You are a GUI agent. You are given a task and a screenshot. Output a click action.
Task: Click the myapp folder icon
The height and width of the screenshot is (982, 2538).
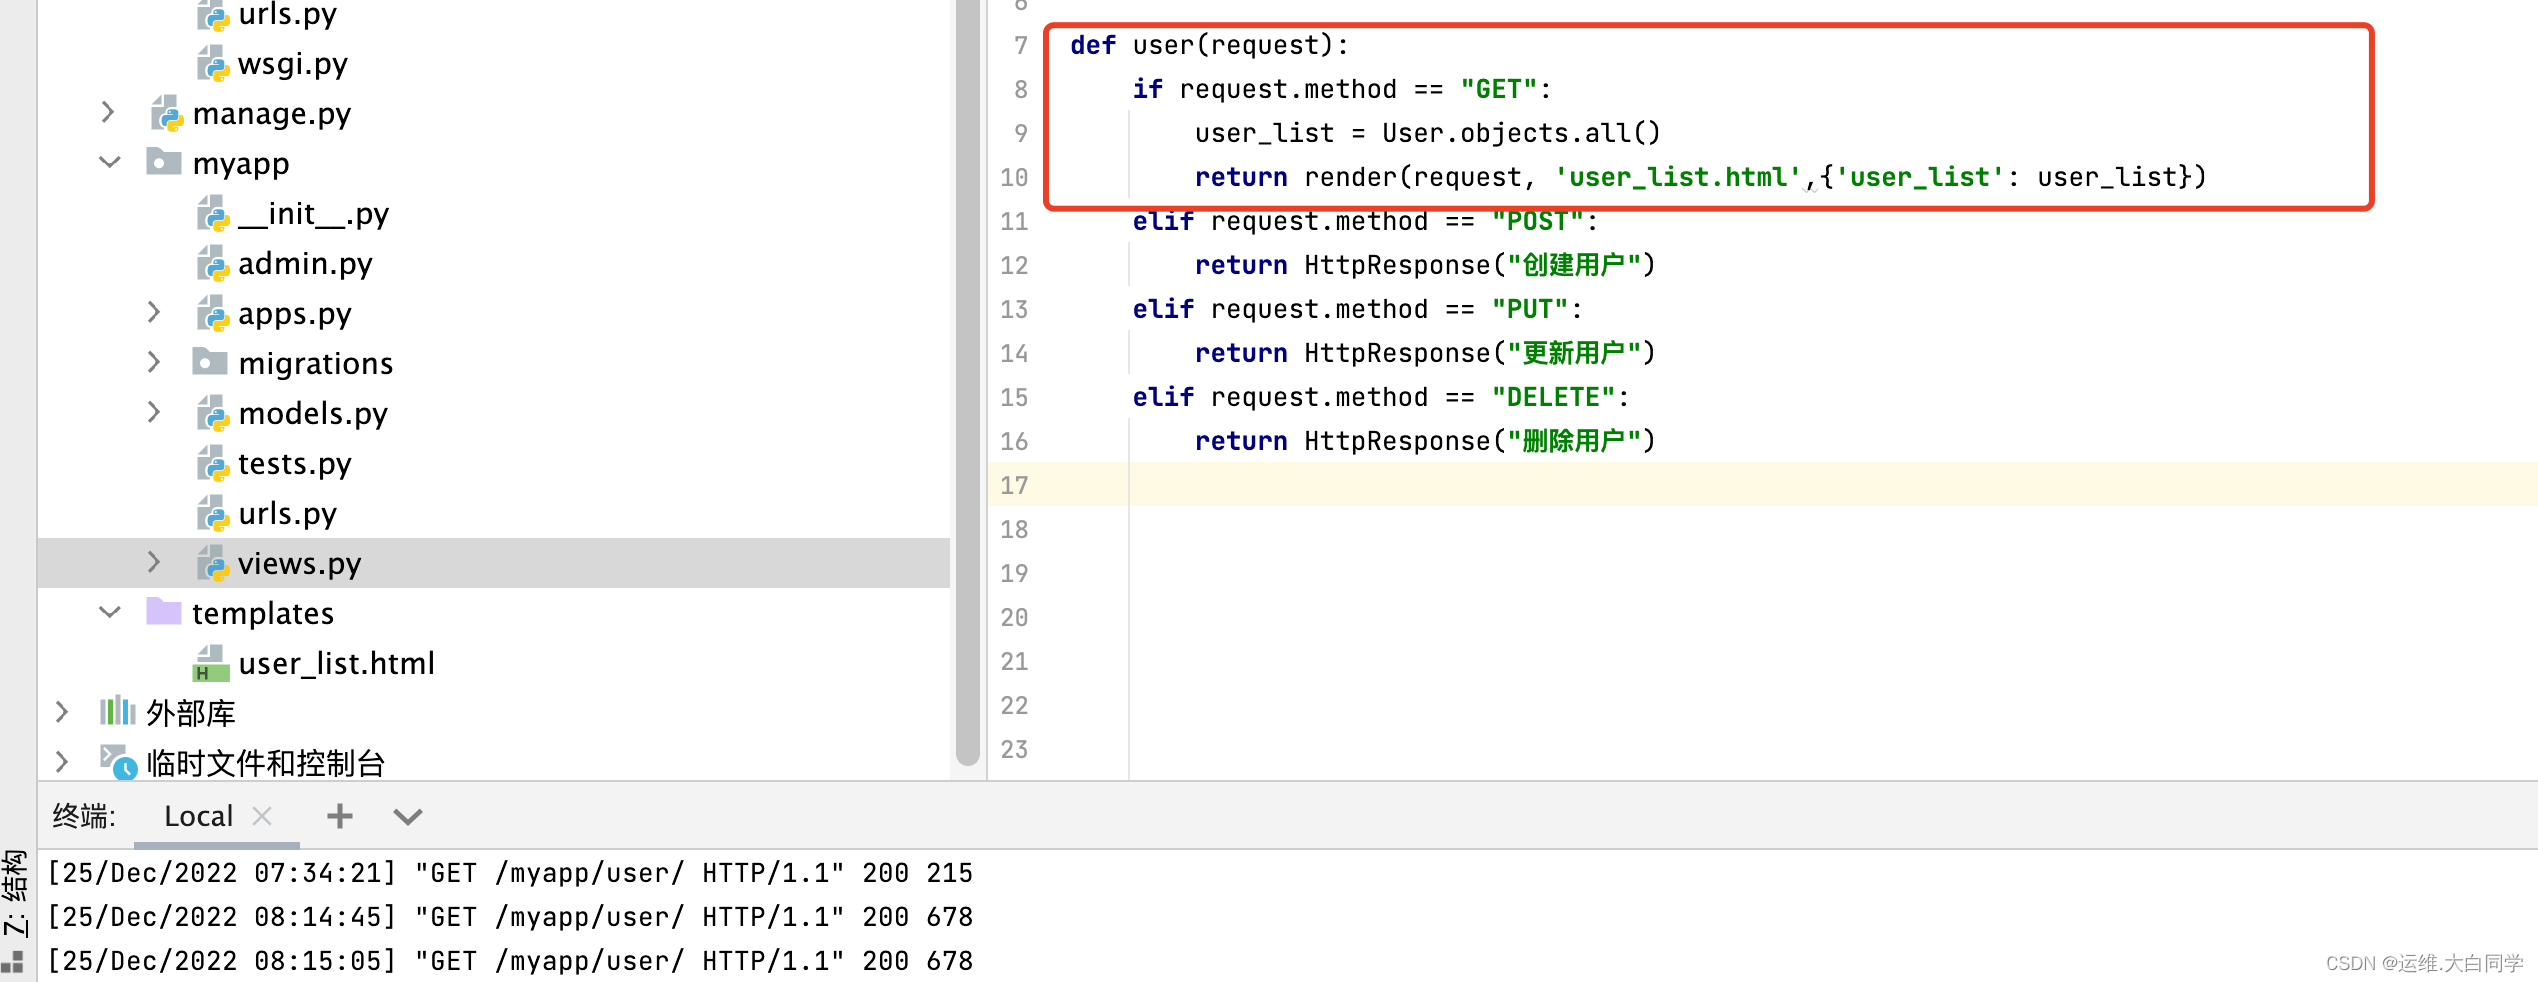pyautogui.click(x=164, y=162)
